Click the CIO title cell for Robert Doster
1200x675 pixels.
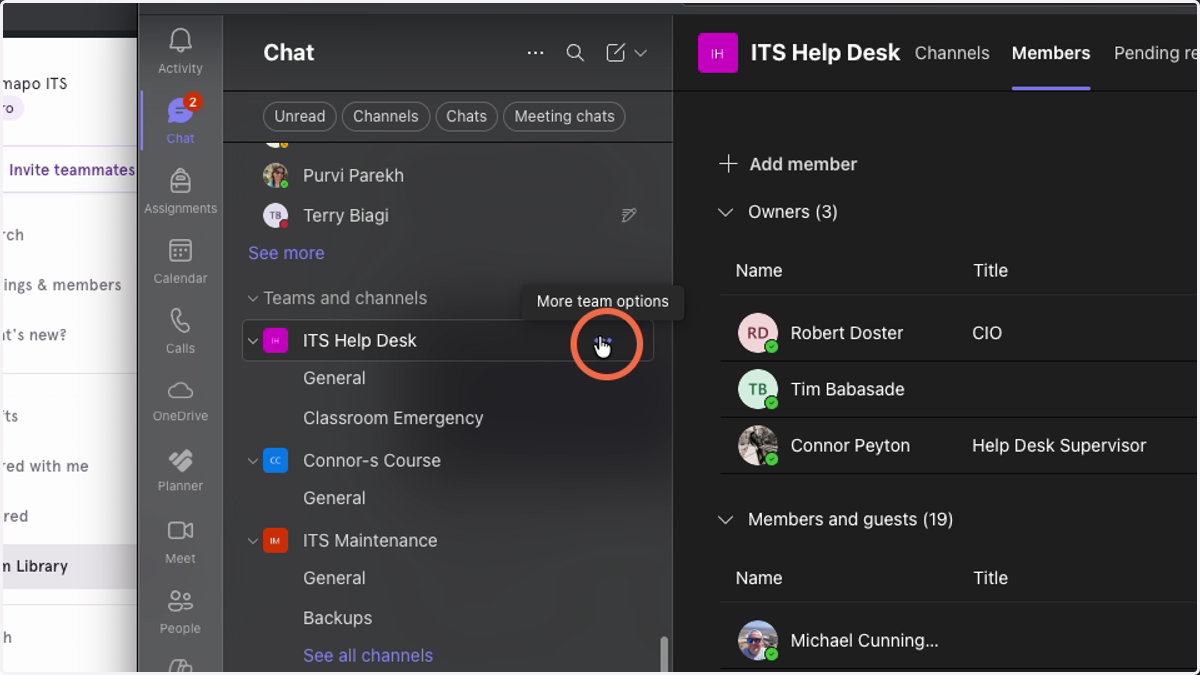pos(987,333)
